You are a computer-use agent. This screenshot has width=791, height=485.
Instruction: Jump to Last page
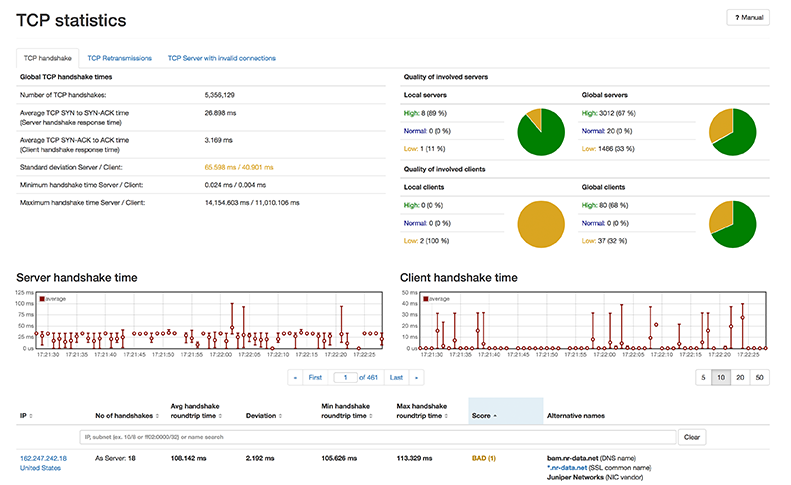(396, 378)
